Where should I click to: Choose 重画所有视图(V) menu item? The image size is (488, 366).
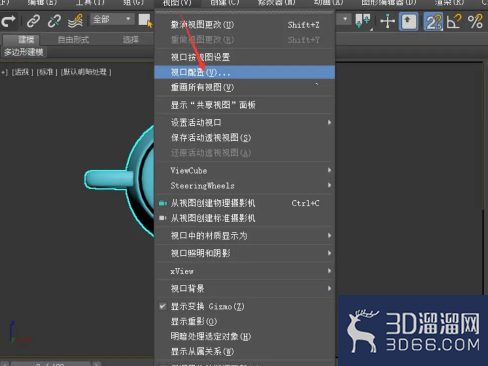(245, 87)
